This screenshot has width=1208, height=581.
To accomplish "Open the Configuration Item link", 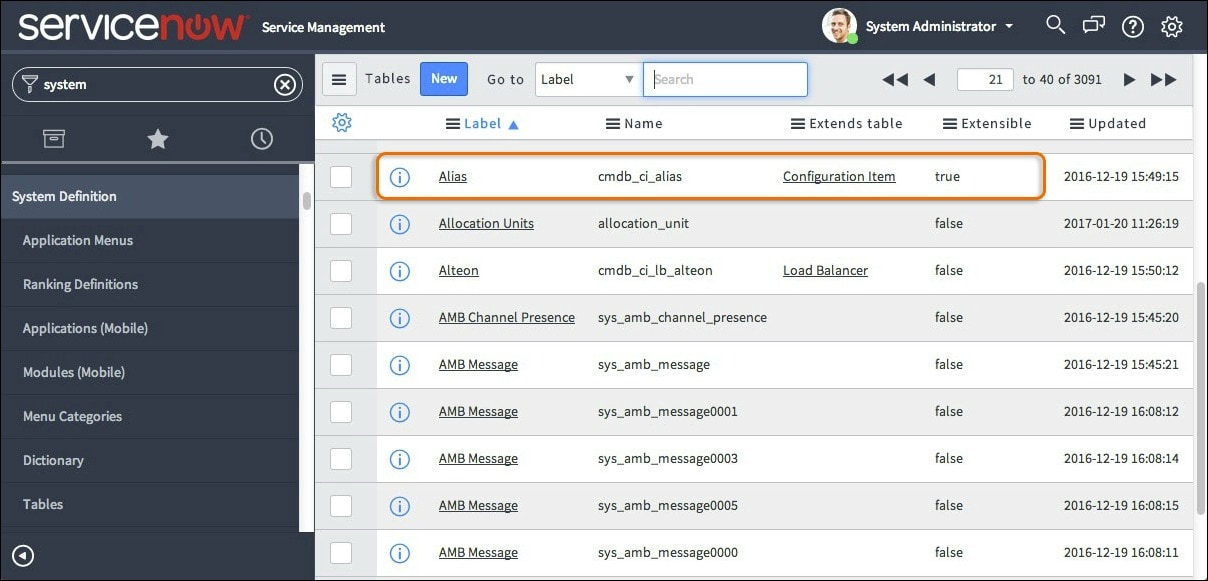I will pyautogui.click(x=839, y=177).
